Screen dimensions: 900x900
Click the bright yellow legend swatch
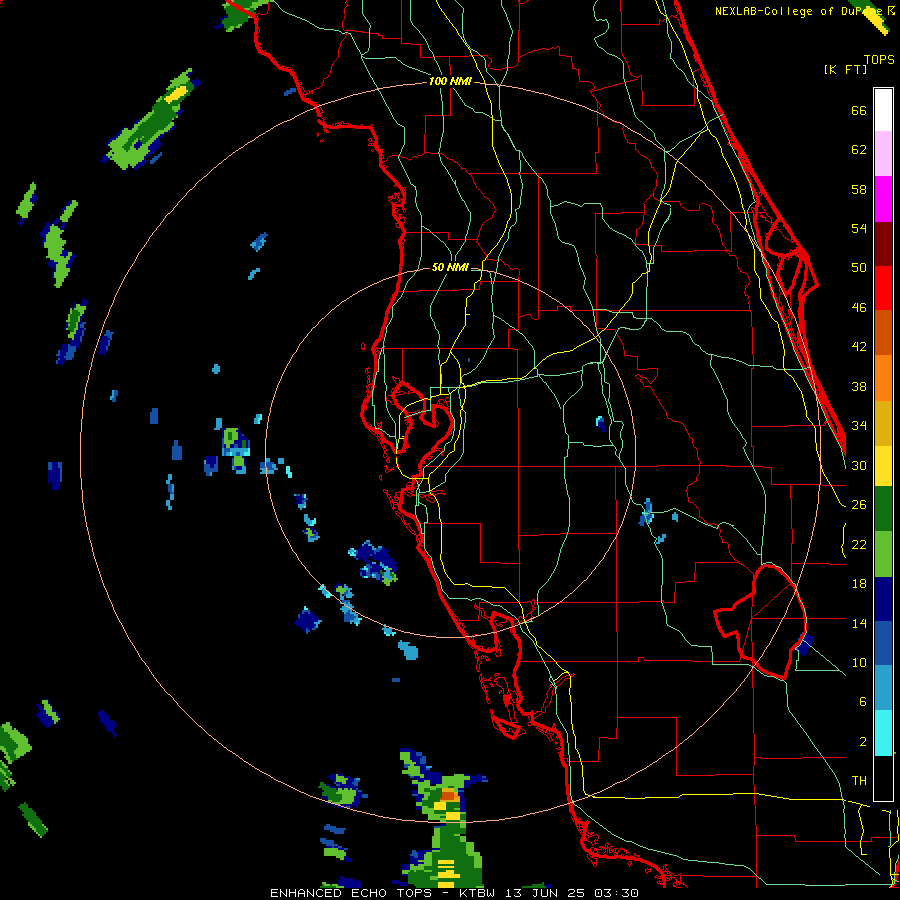(883, 465)
